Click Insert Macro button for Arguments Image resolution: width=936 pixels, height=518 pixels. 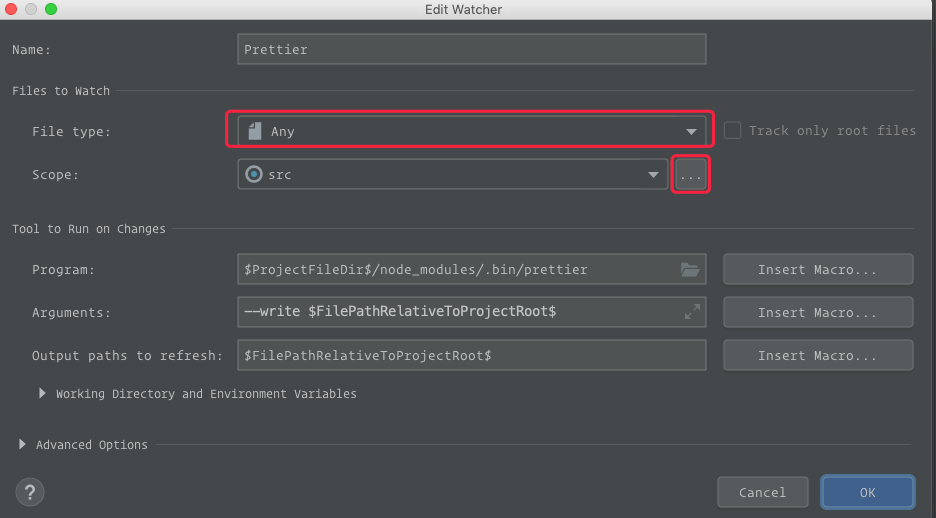click(x=817, y=312)
